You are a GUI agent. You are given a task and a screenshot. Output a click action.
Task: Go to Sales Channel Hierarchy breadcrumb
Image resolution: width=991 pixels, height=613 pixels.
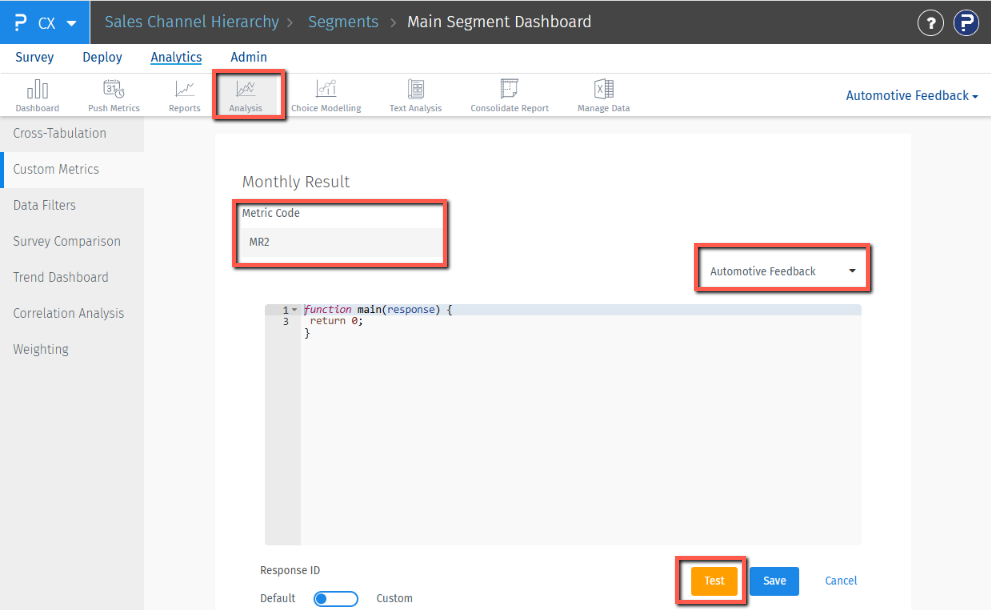click(192, 22)
